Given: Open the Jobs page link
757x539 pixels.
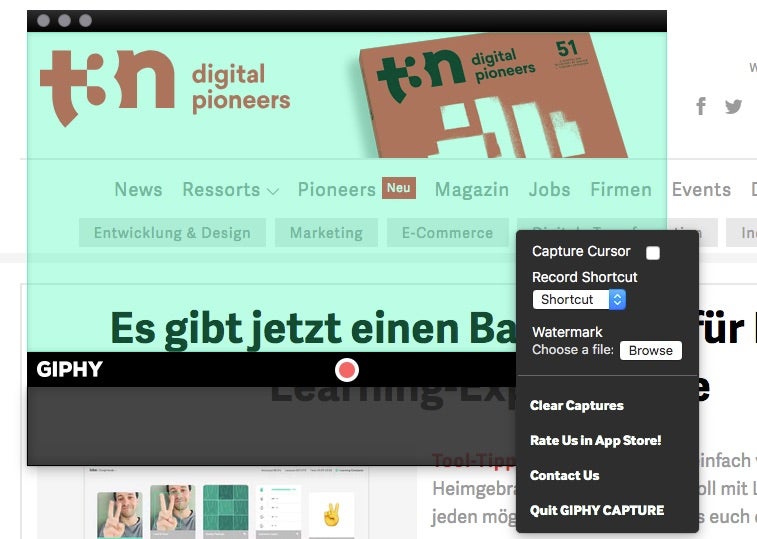Looking at the screenshot, I should [x=549, y=189].
